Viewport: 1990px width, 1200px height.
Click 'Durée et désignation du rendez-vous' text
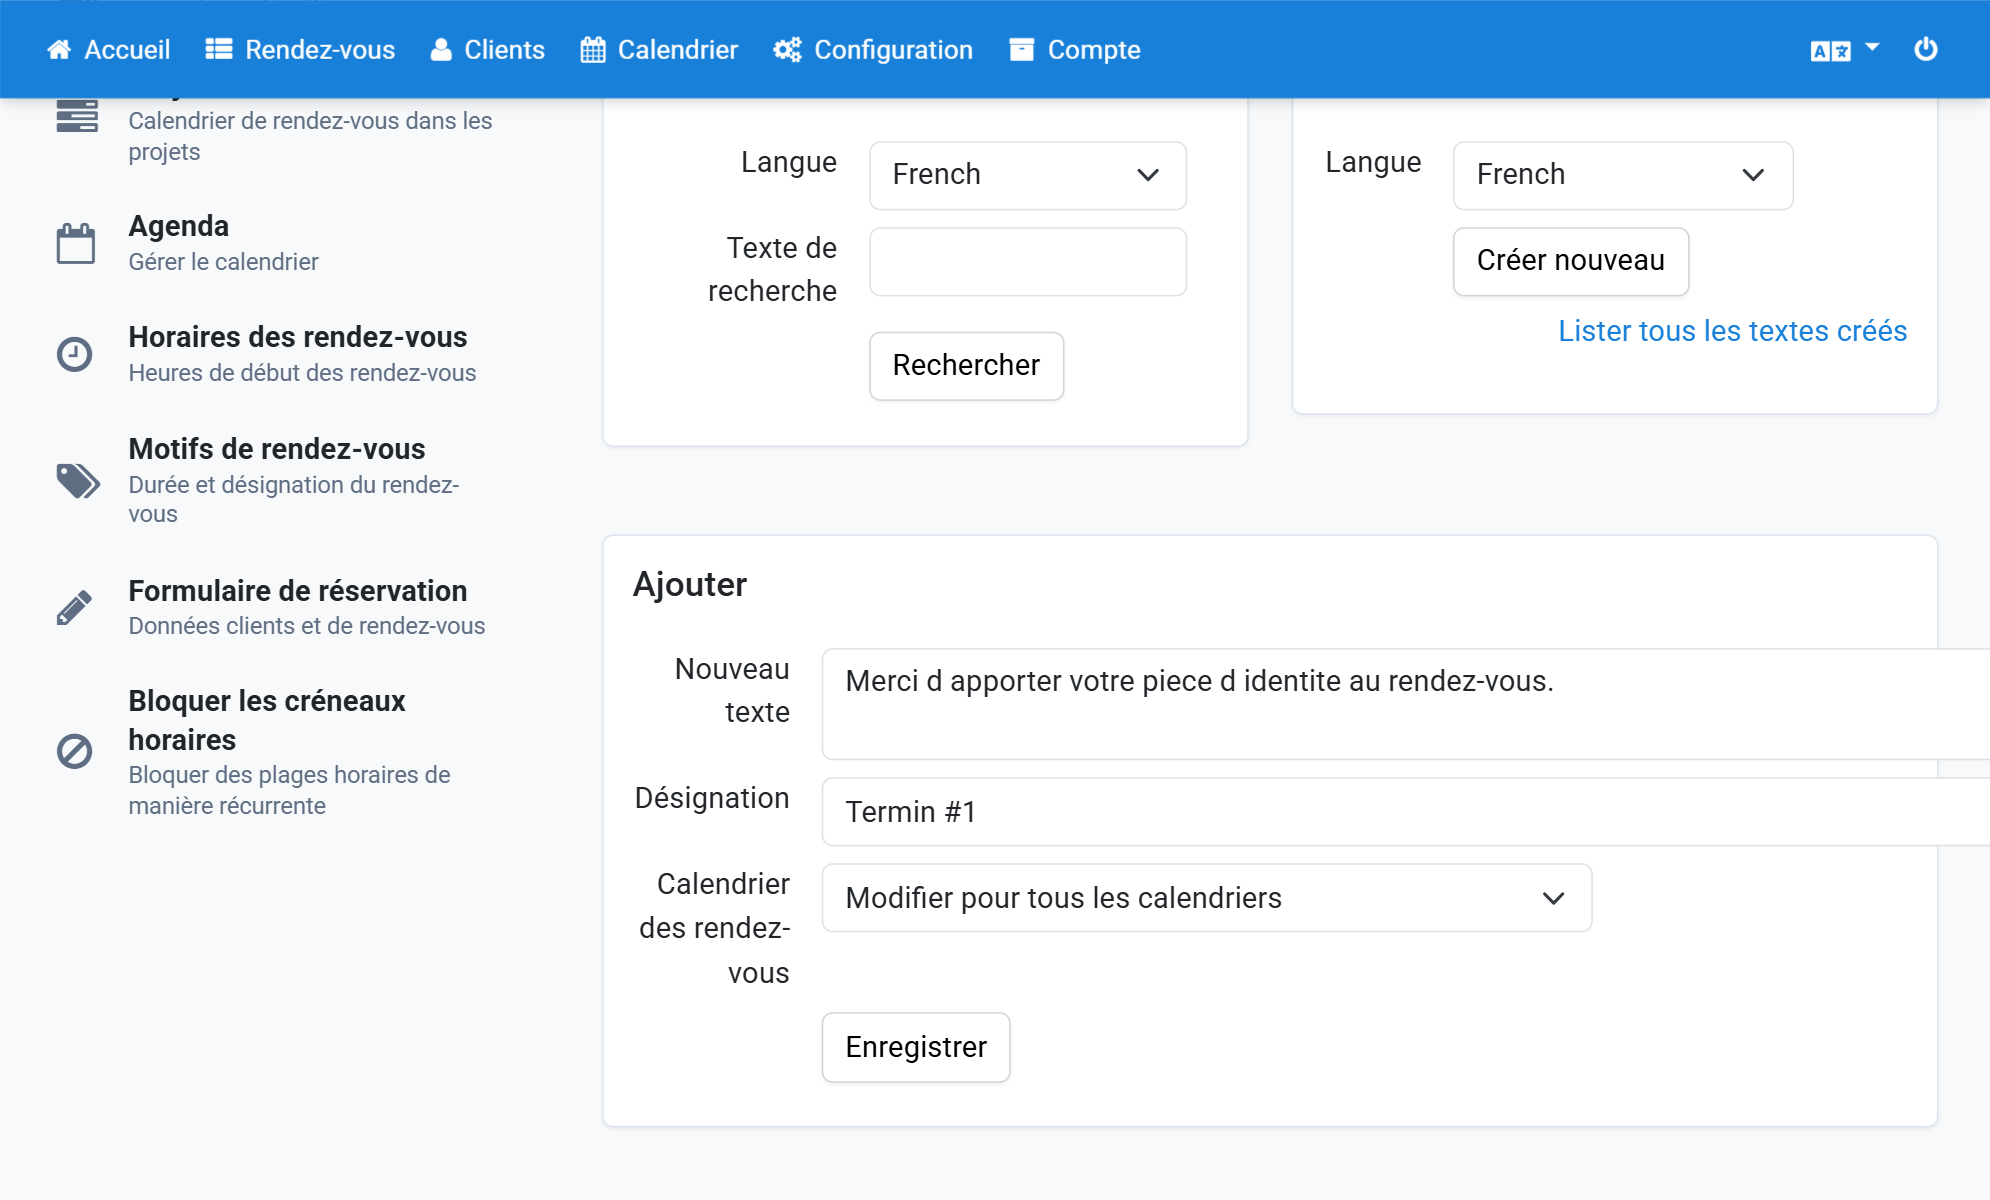(x=294, y=499)
